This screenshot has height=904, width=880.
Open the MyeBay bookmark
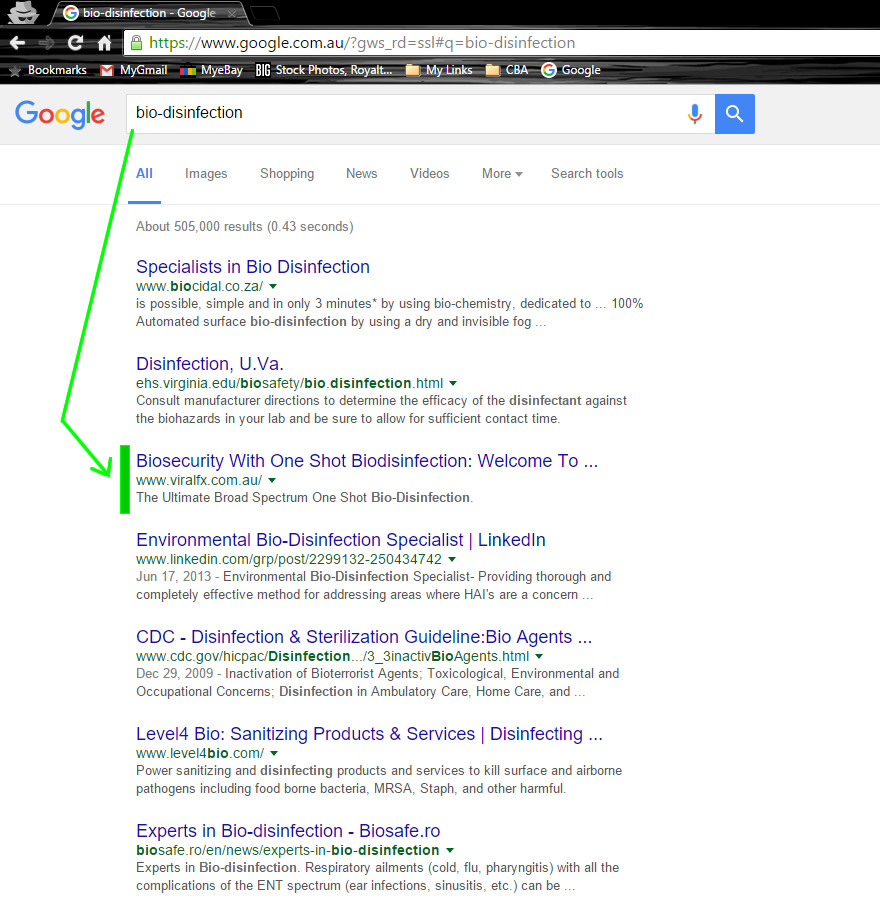click(x=211, y=70)
